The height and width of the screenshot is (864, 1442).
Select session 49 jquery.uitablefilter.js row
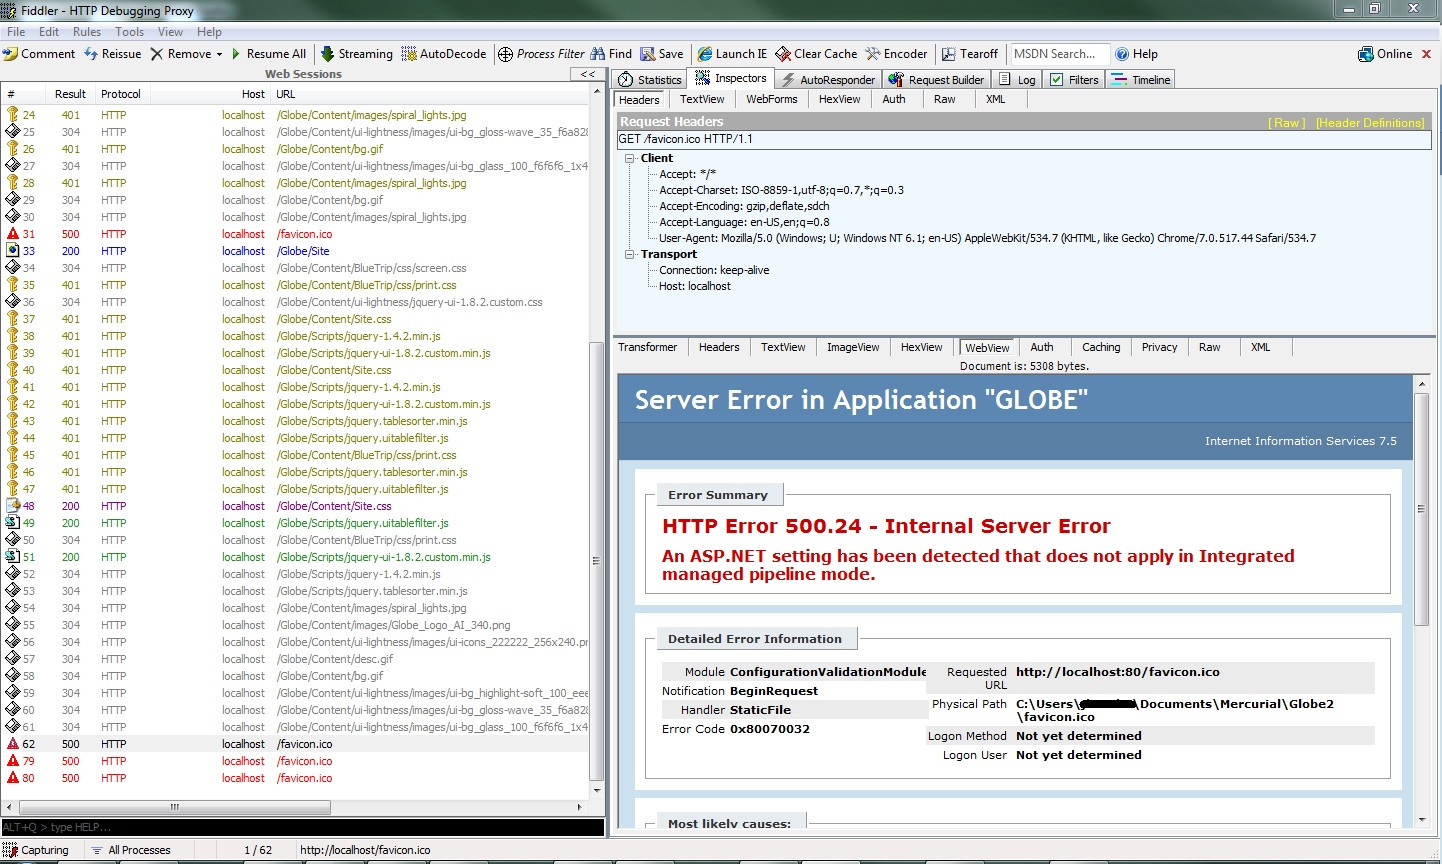(295, 523)
